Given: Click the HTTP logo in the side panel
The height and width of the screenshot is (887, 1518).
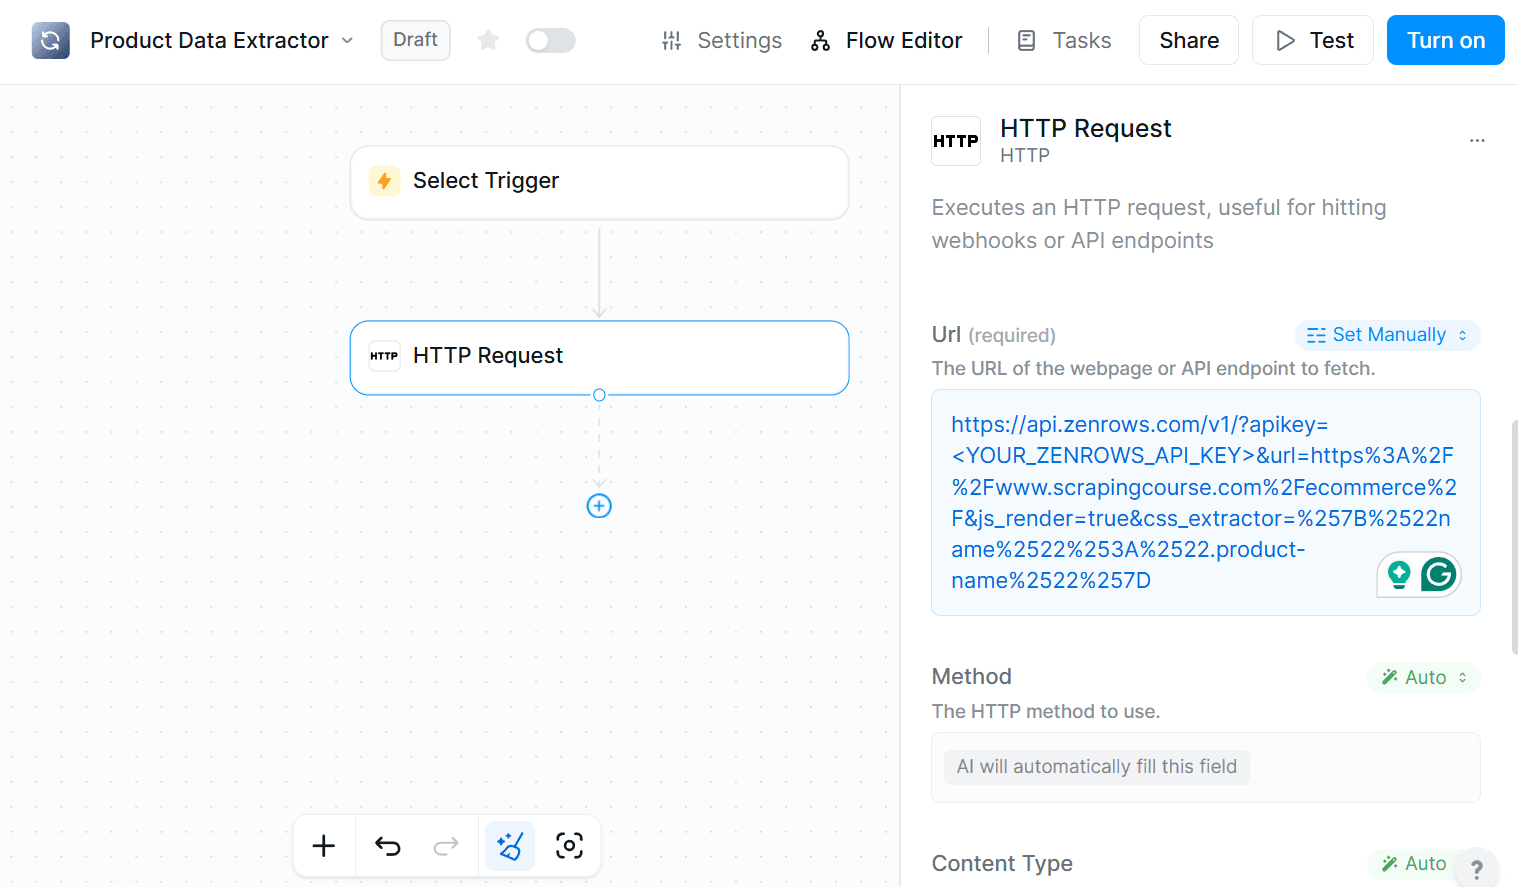Looking at the screenshot, I should (956, 141).
